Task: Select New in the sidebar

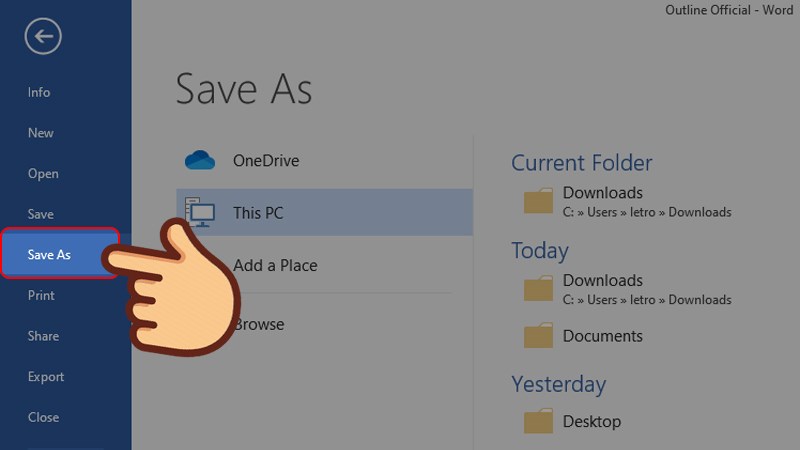Action: click(x=41, y=133)
